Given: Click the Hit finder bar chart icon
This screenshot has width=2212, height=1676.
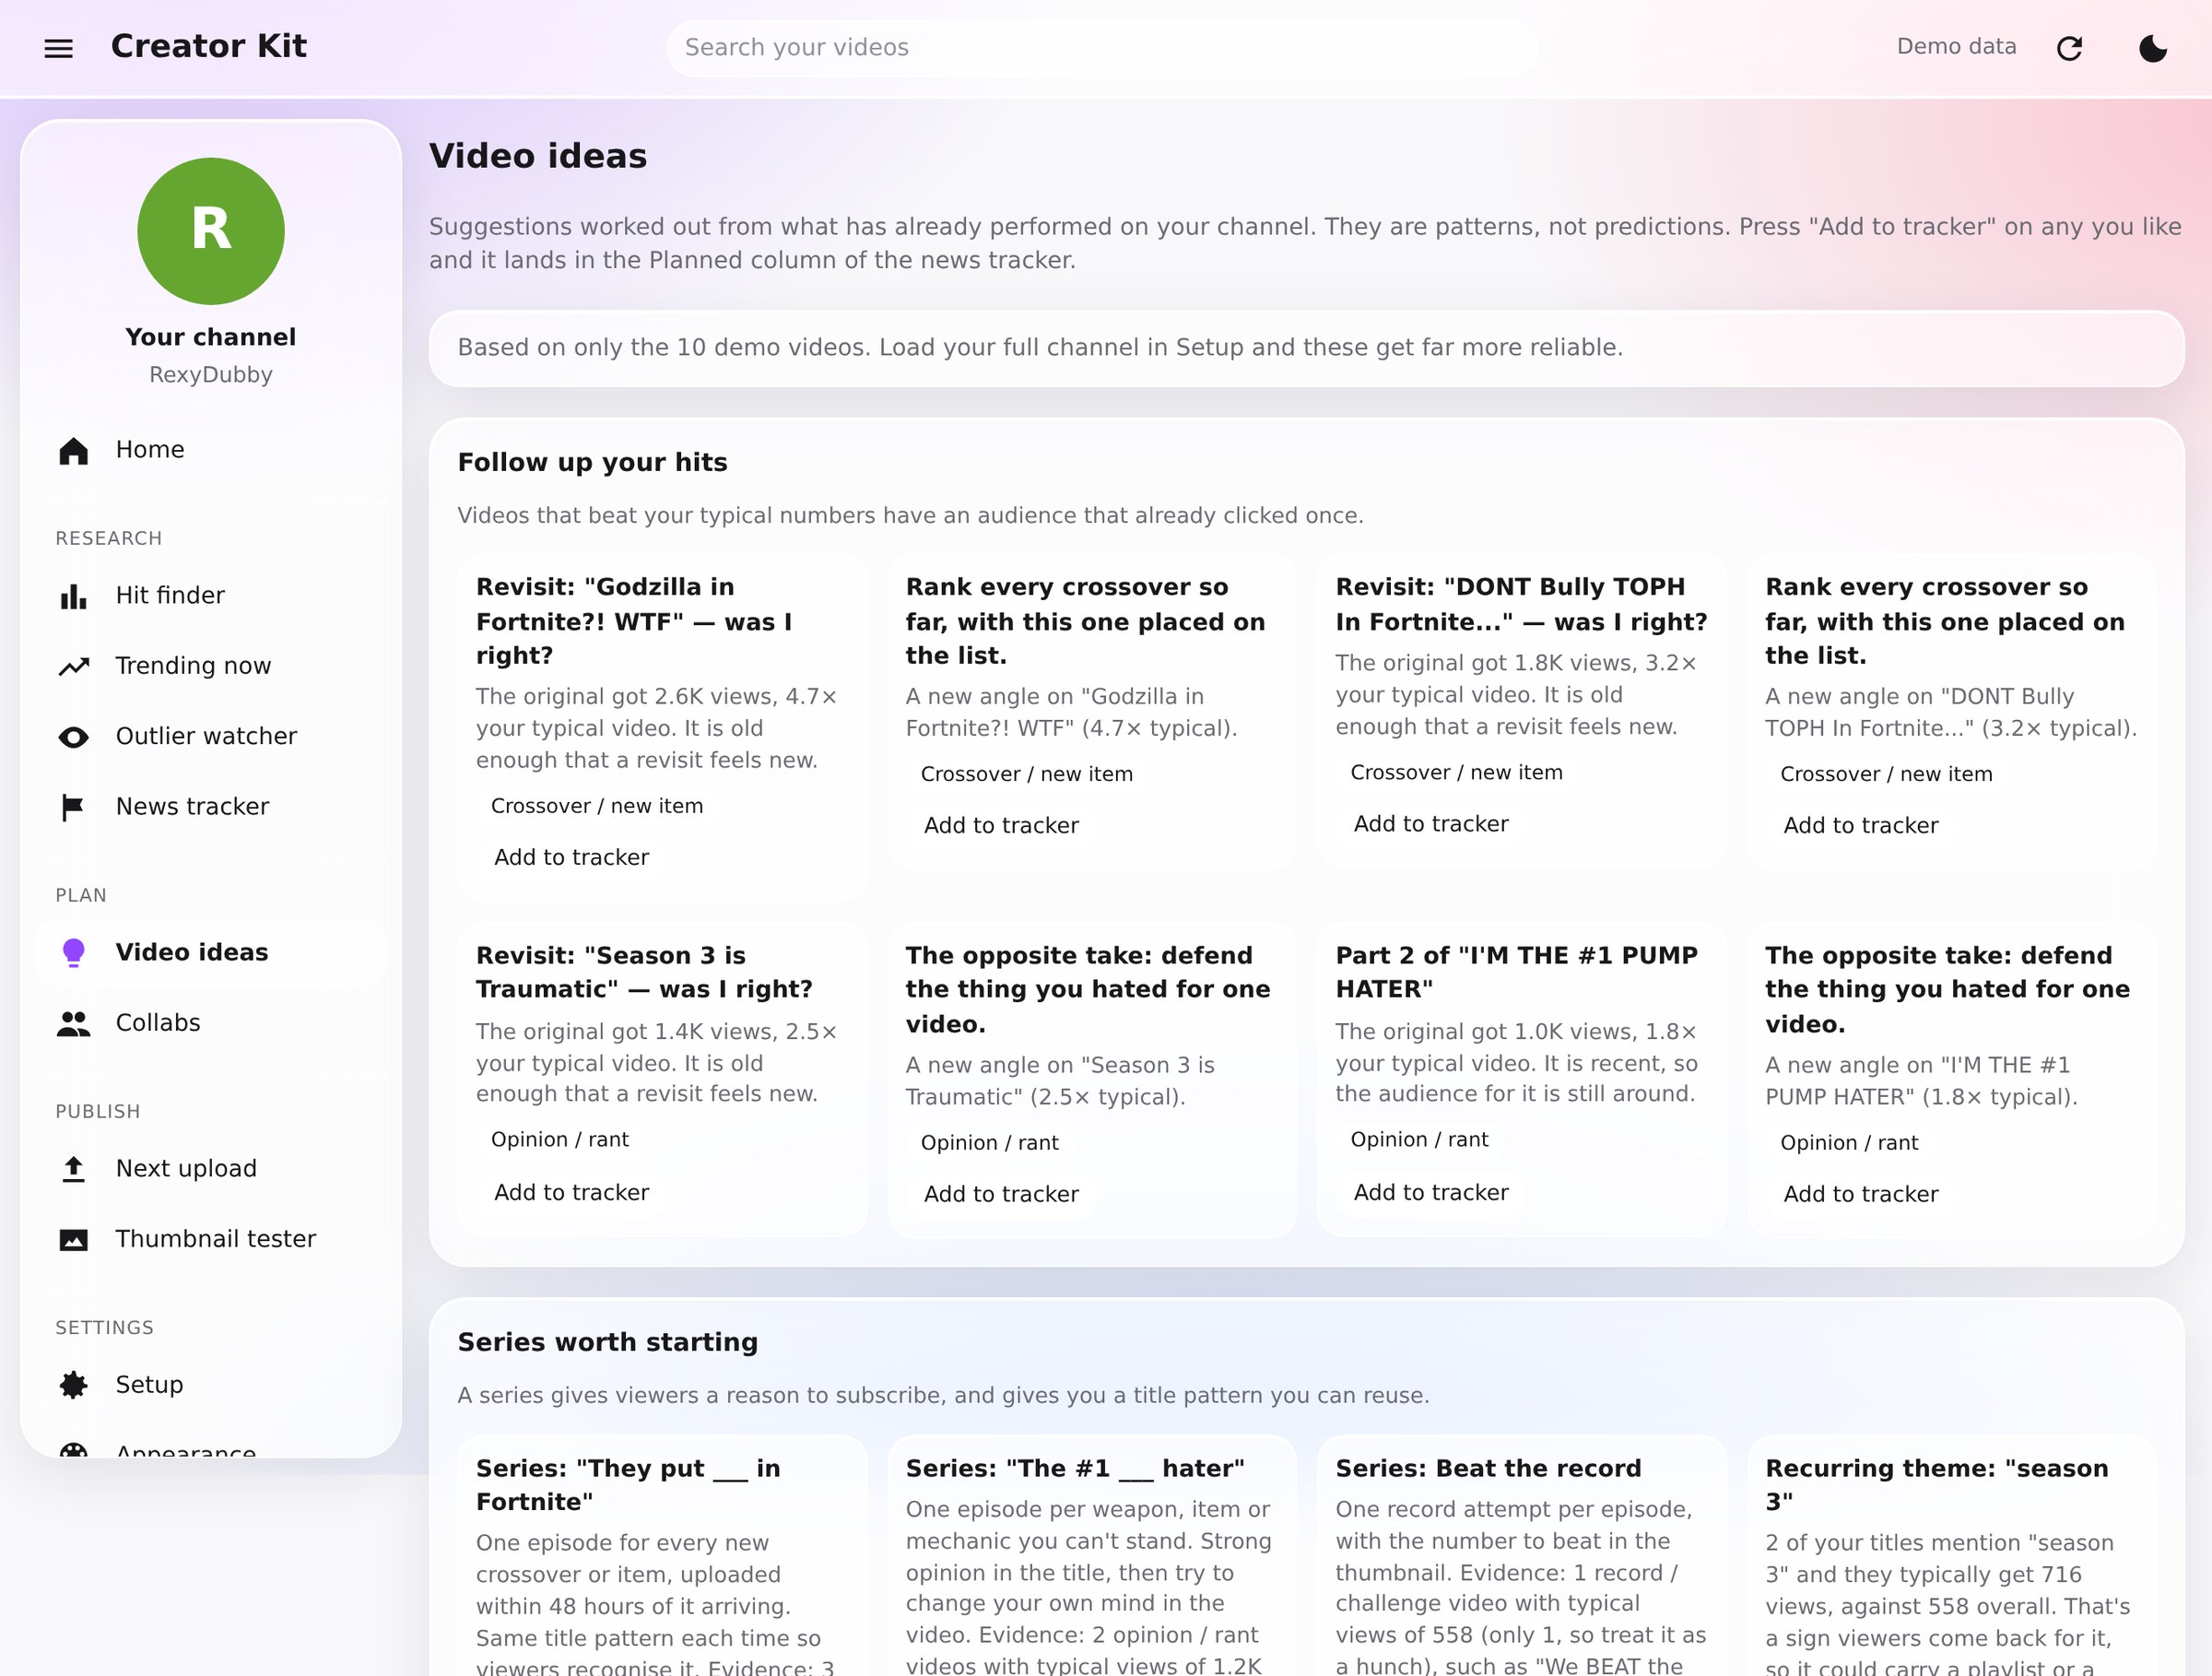Looking at the screenshot, I should [73, 597].
